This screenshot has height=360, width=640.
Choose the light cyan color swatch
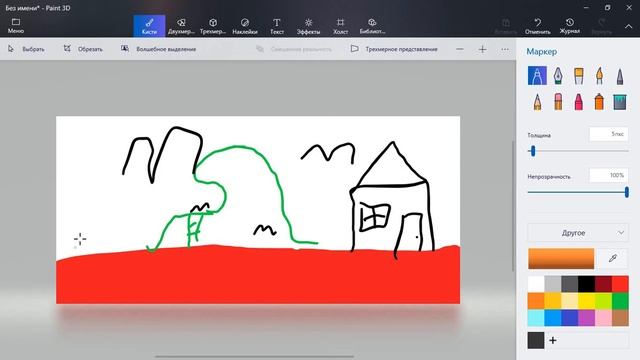(x=536, y=318)
